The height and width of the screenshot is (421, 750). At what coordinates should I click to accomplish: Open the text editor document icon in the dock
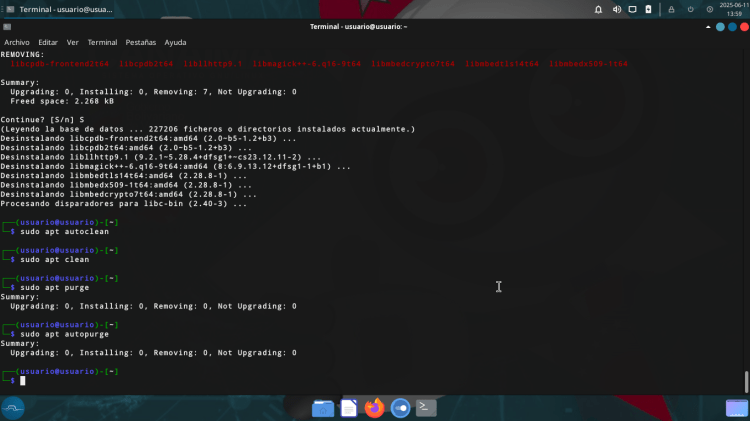pos(349,407)
